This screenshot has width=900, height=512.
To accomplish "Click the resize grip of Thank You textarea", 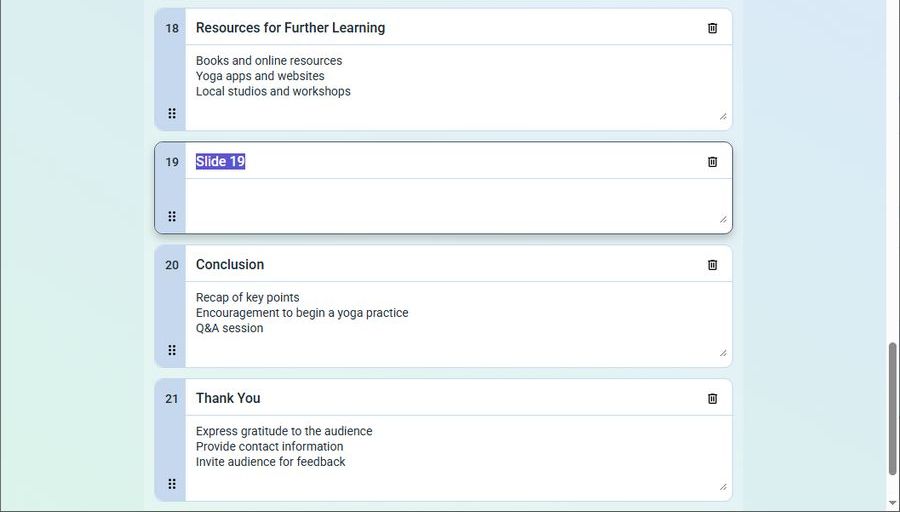I will [x=723, y=487].
